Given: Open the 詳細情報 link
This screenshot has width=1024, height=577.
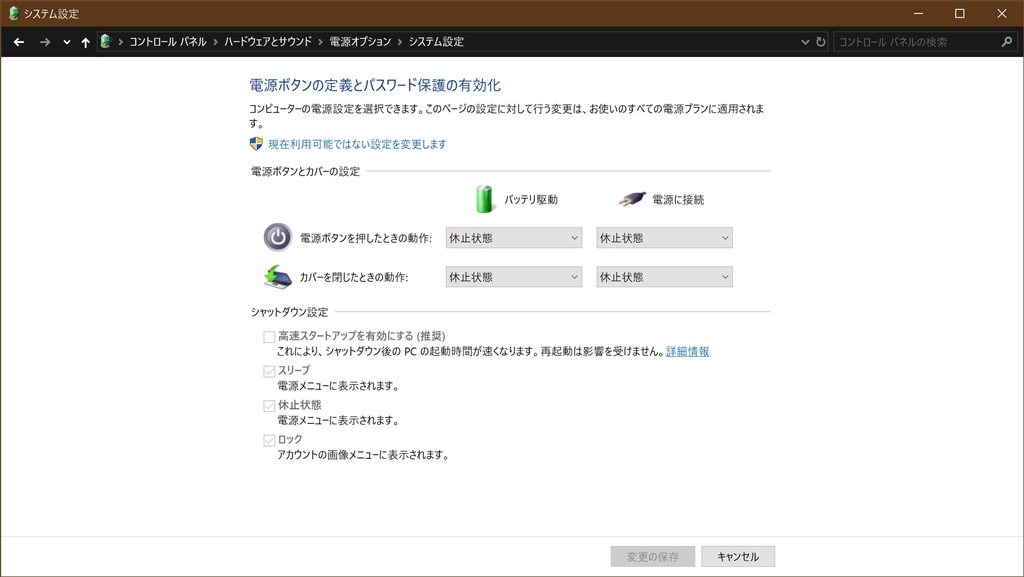Looking at the screenshot, I should click(688, 351).
